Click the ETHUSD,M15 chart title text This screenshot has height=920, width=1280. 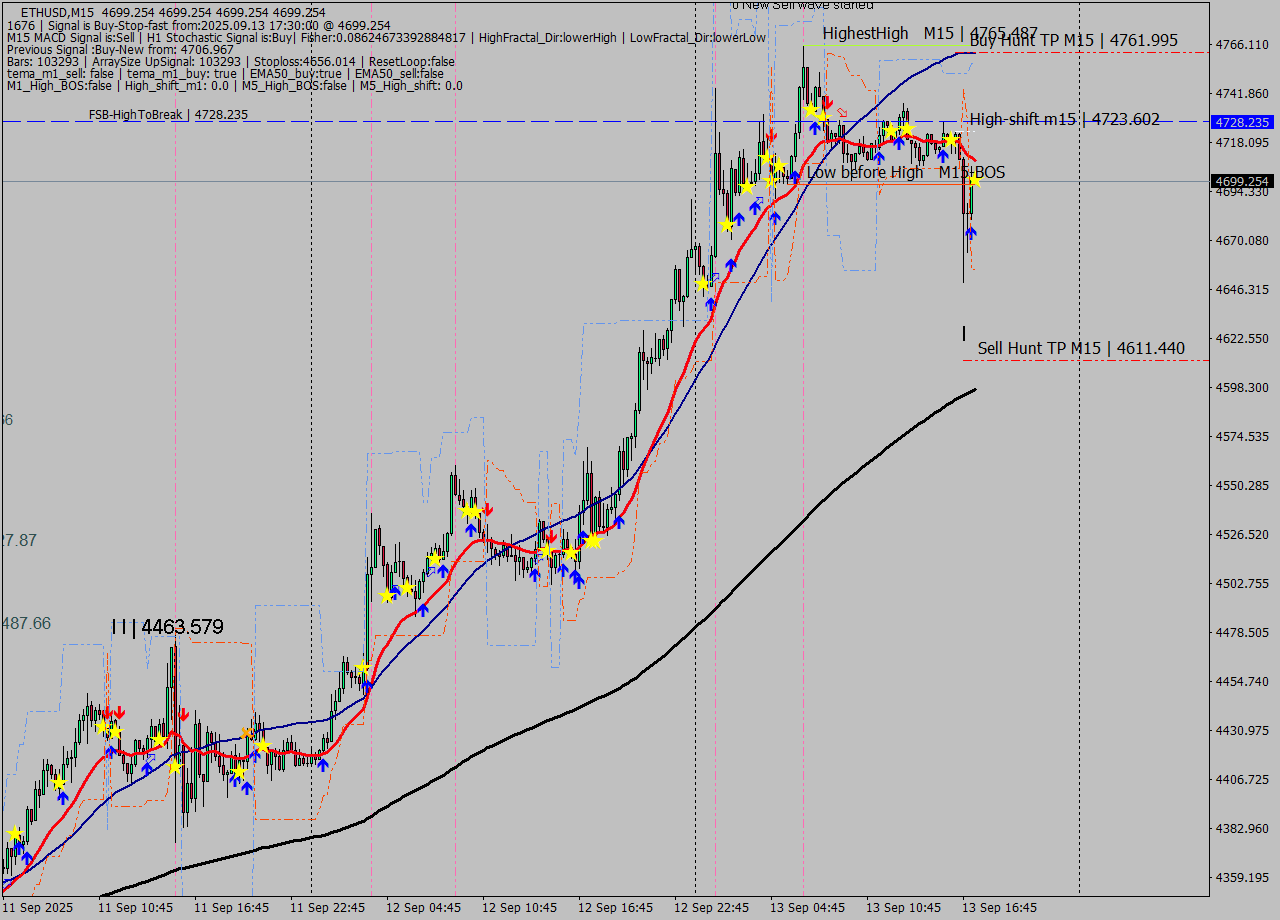tap(65, 12)
